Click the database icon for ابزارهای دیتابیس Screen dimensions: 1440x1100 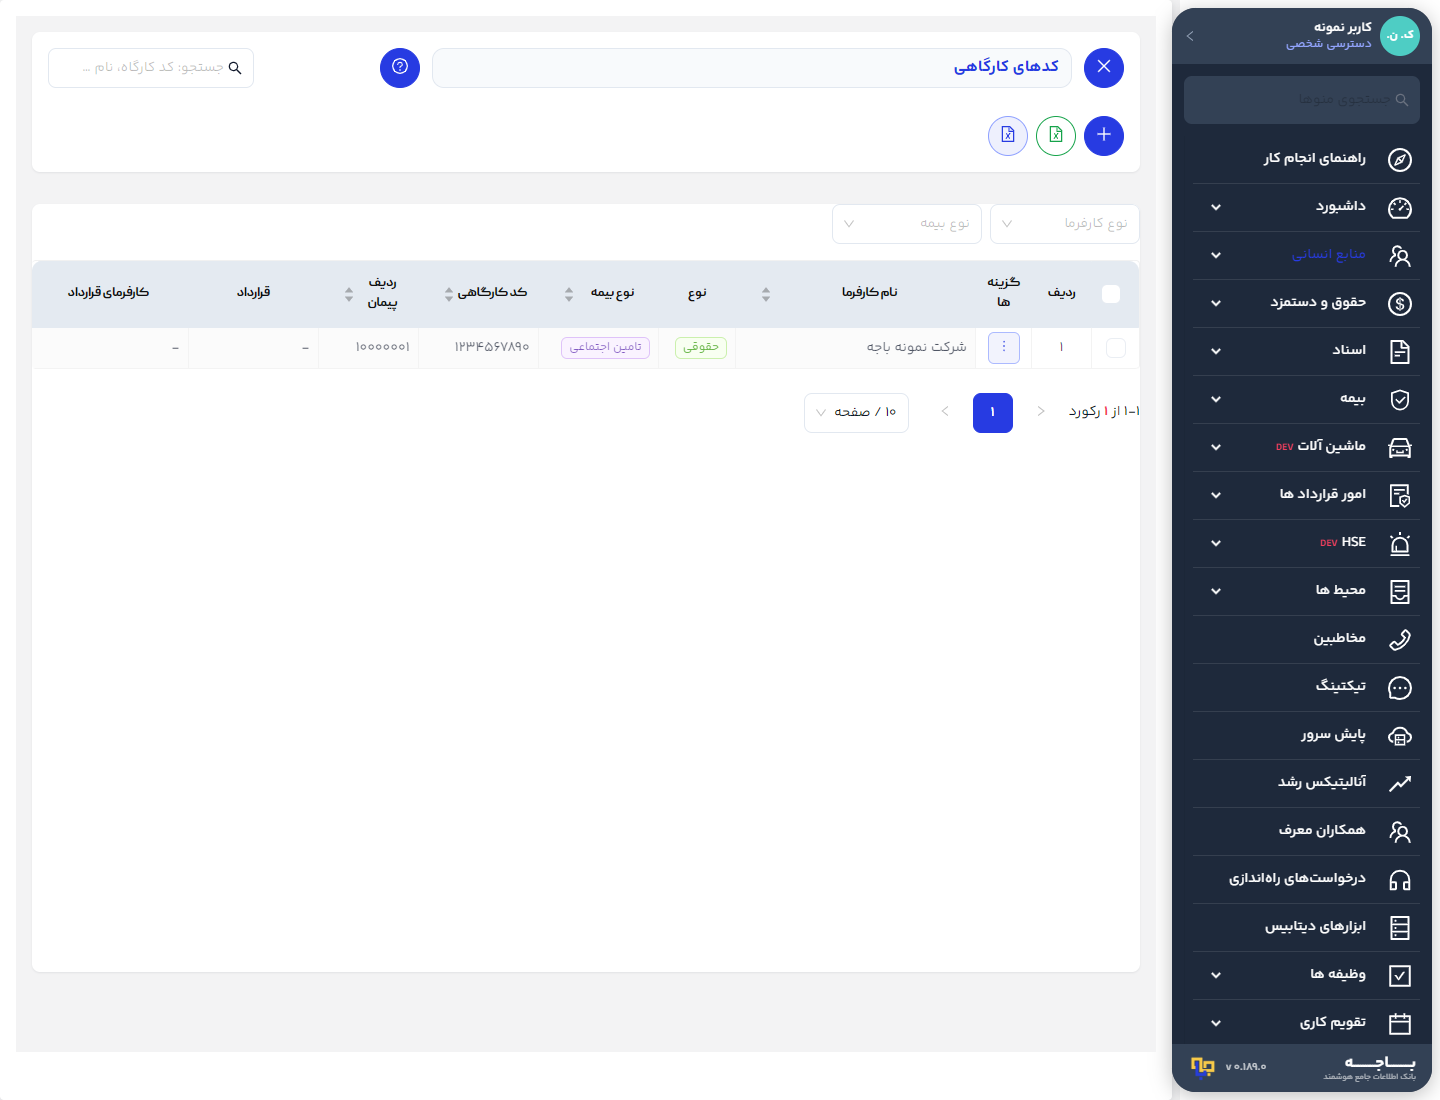[x=1400, y=927]
